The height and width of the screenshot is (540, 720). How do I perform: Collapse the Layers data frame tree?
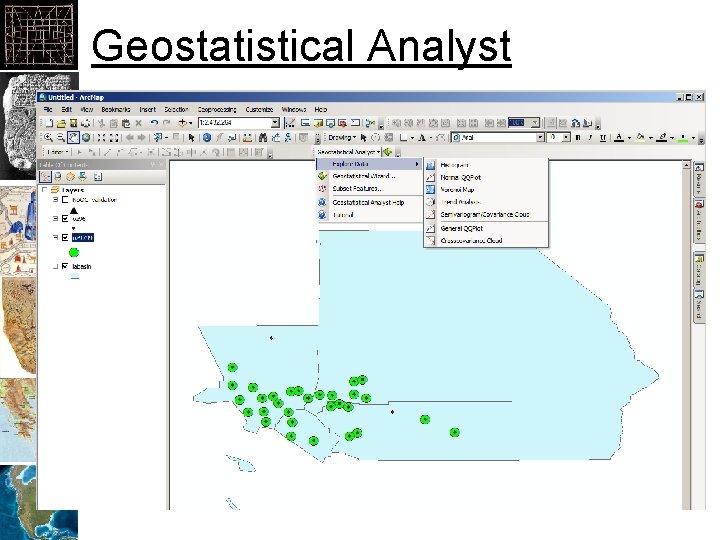[x=44, y=190]
